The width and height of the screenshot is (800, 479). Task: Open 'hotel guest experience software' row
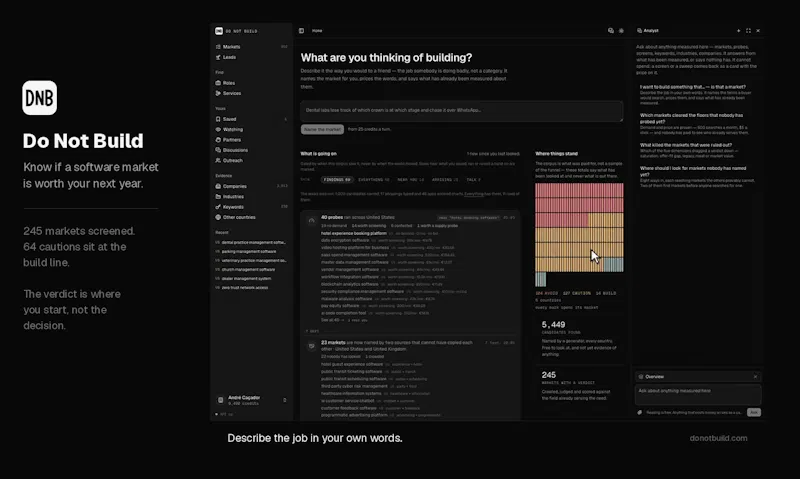[x=352, y=364]
